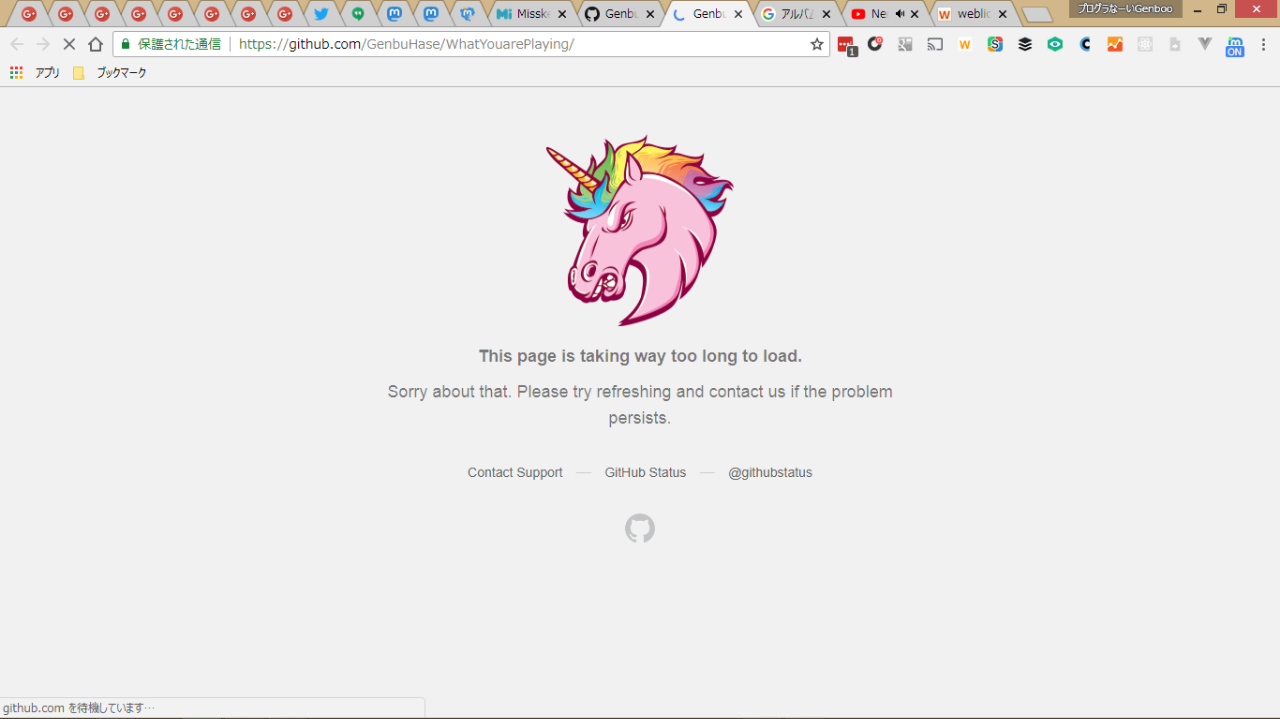Close the currently loading Genbu tab
Image resolution: width=1280 pixels, height=719 pixels.
point(738,14)
